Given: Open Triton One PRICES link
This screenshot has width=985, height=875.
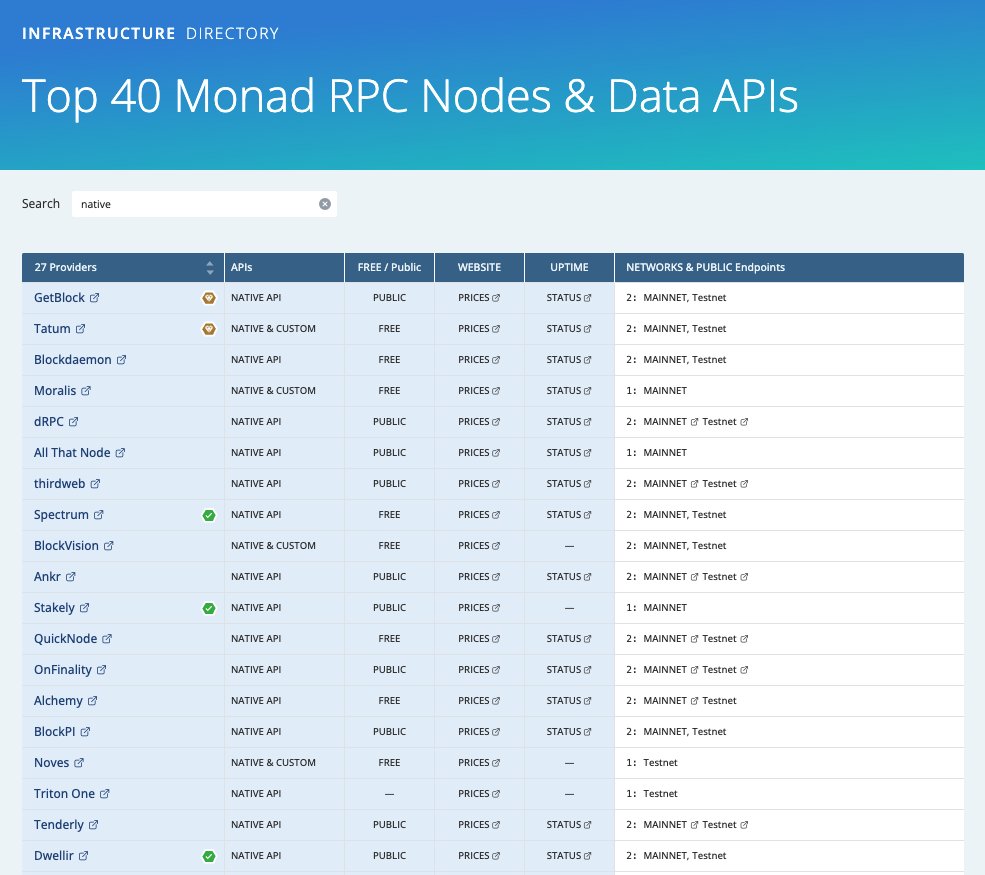Looking at the screenshot, I should click(x=479, y=794).
